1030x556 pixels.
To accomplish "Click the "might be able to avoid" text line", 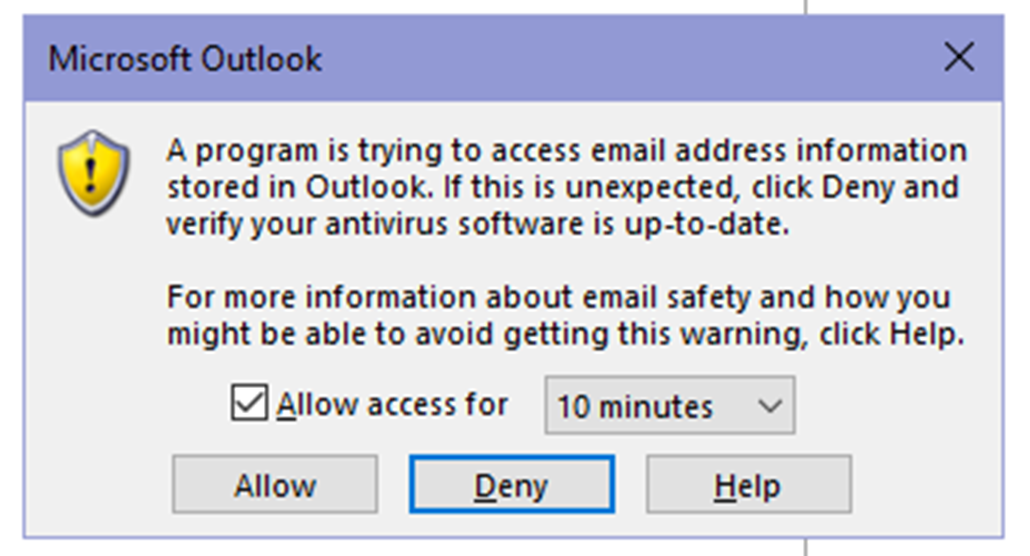I will (566, 335).
